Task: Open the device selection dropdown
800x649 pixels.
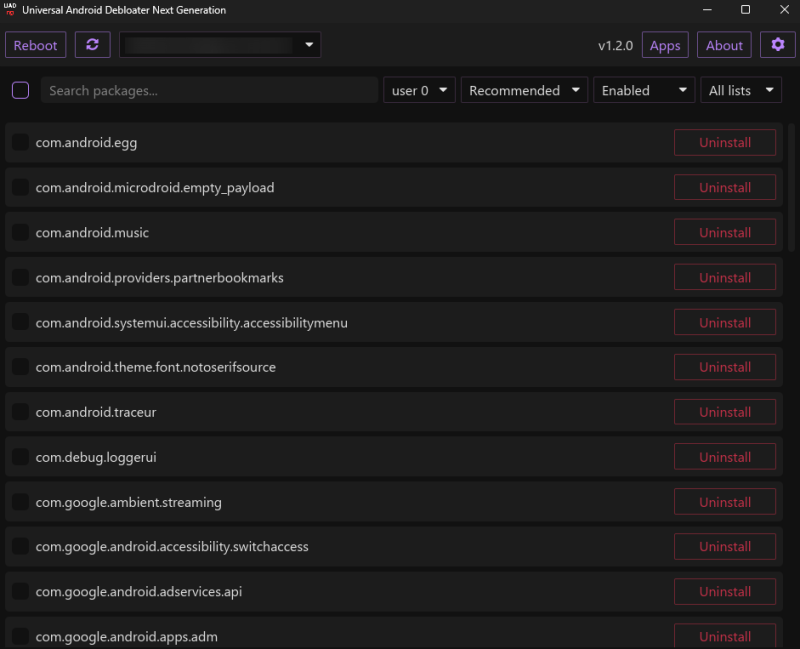Action: coord(220,45)
